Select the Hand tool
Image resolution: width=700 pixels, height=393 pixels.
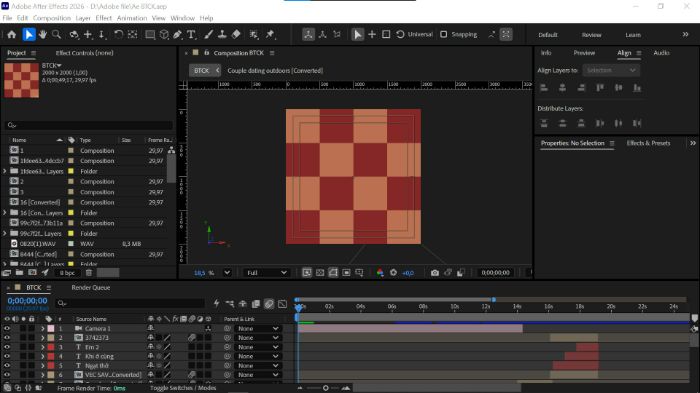coord(42,34)
